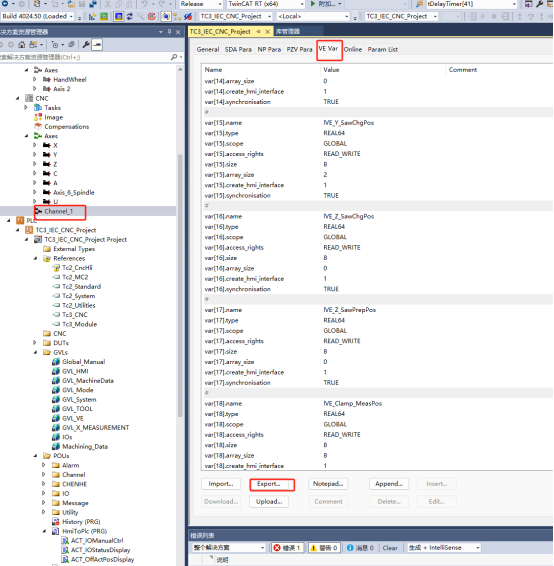The height and width of the screenshot is (566, 554).
Task: Click the navigate backward arrow icon
Action: point(5,4)
